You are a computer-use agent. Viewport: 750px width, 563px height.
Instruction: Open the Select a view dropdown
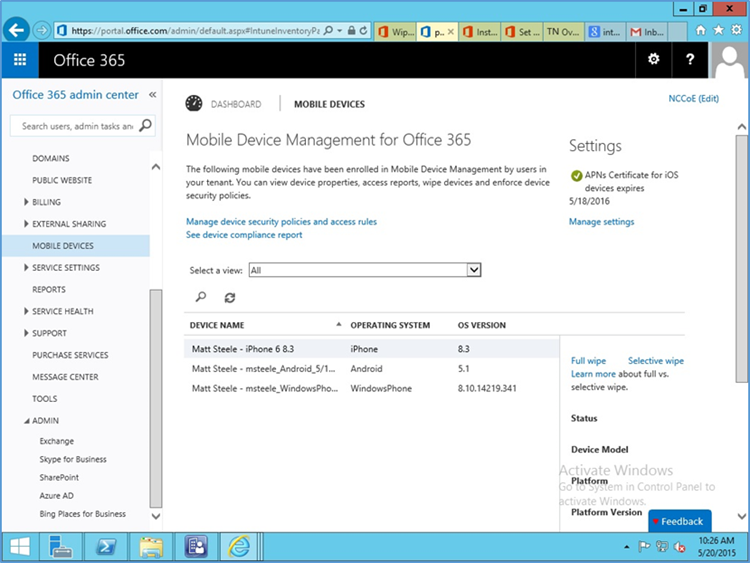tap(474, 270)
